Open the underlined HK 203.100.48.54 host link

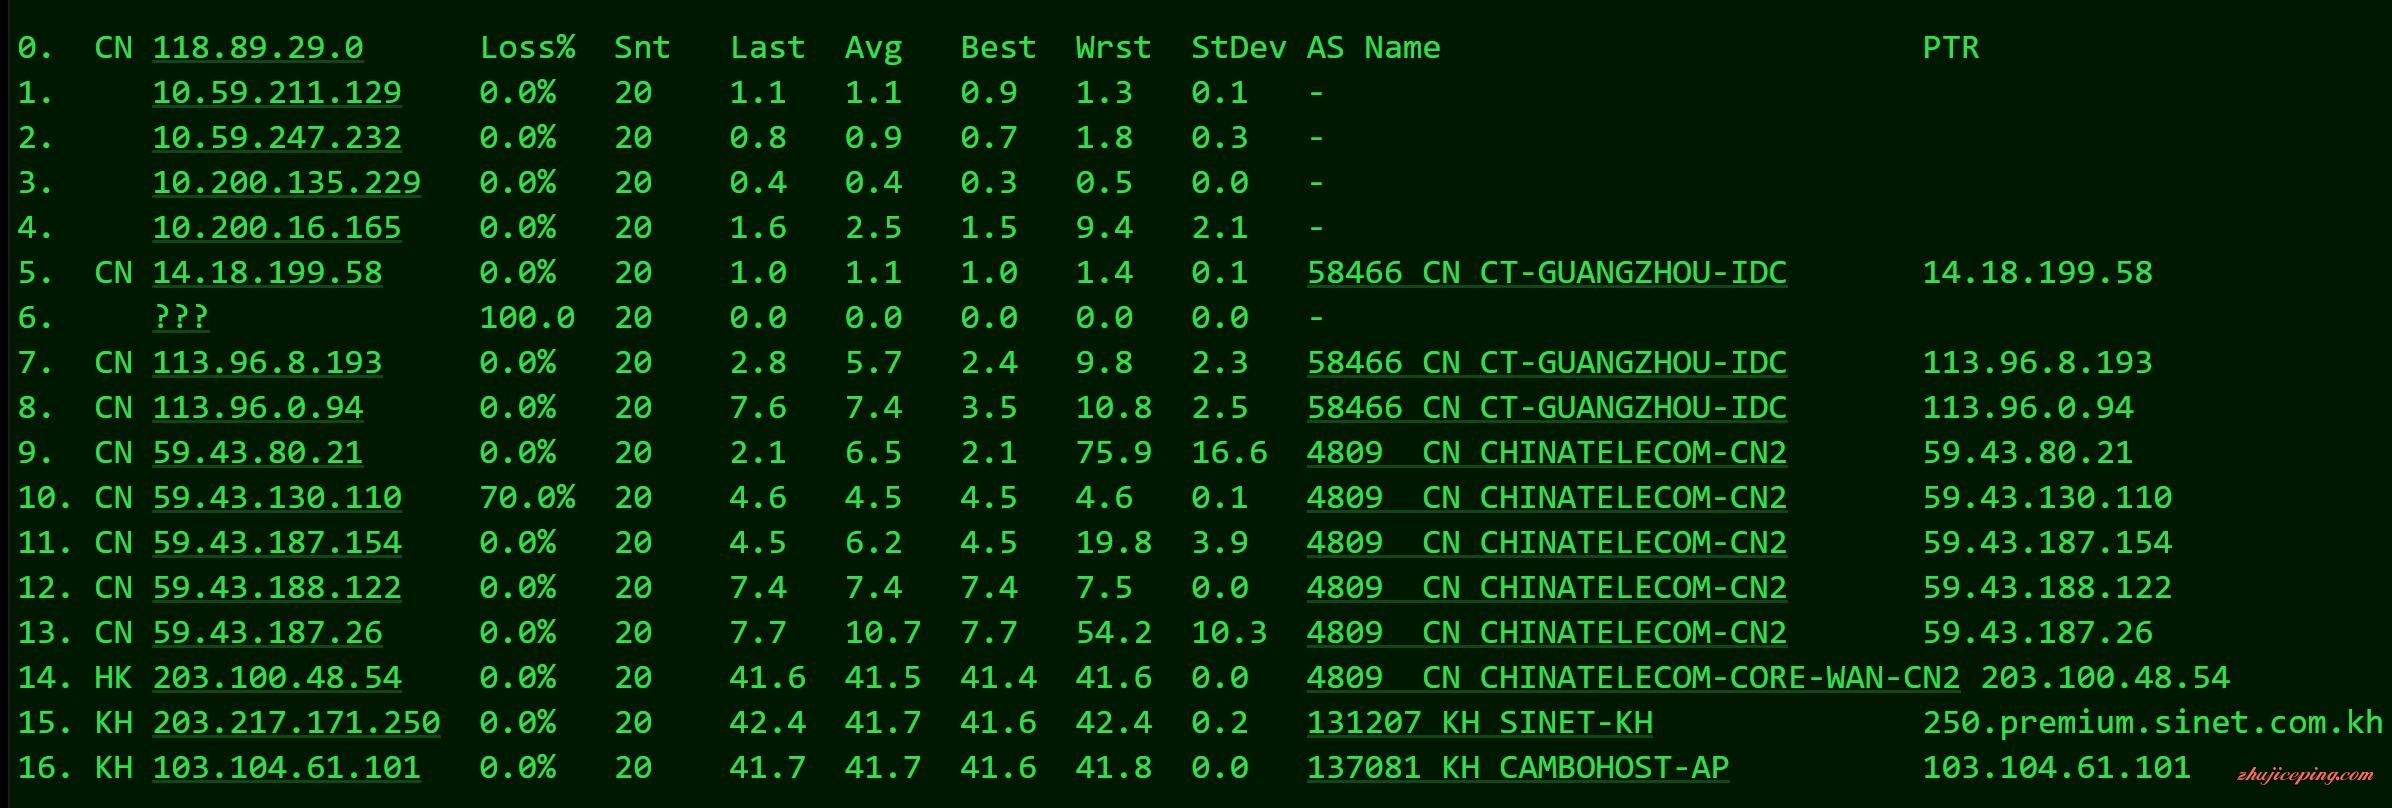click(x=277, y=678)
